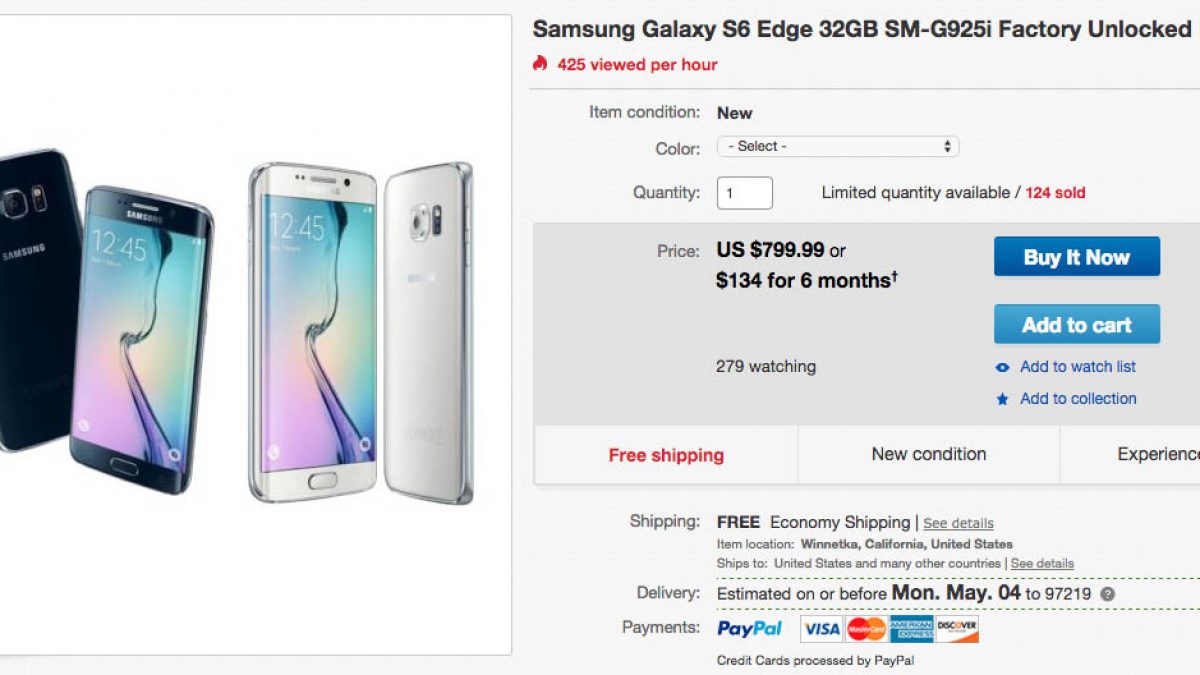Open the Color select dropdown

click(x=838, y=147)
